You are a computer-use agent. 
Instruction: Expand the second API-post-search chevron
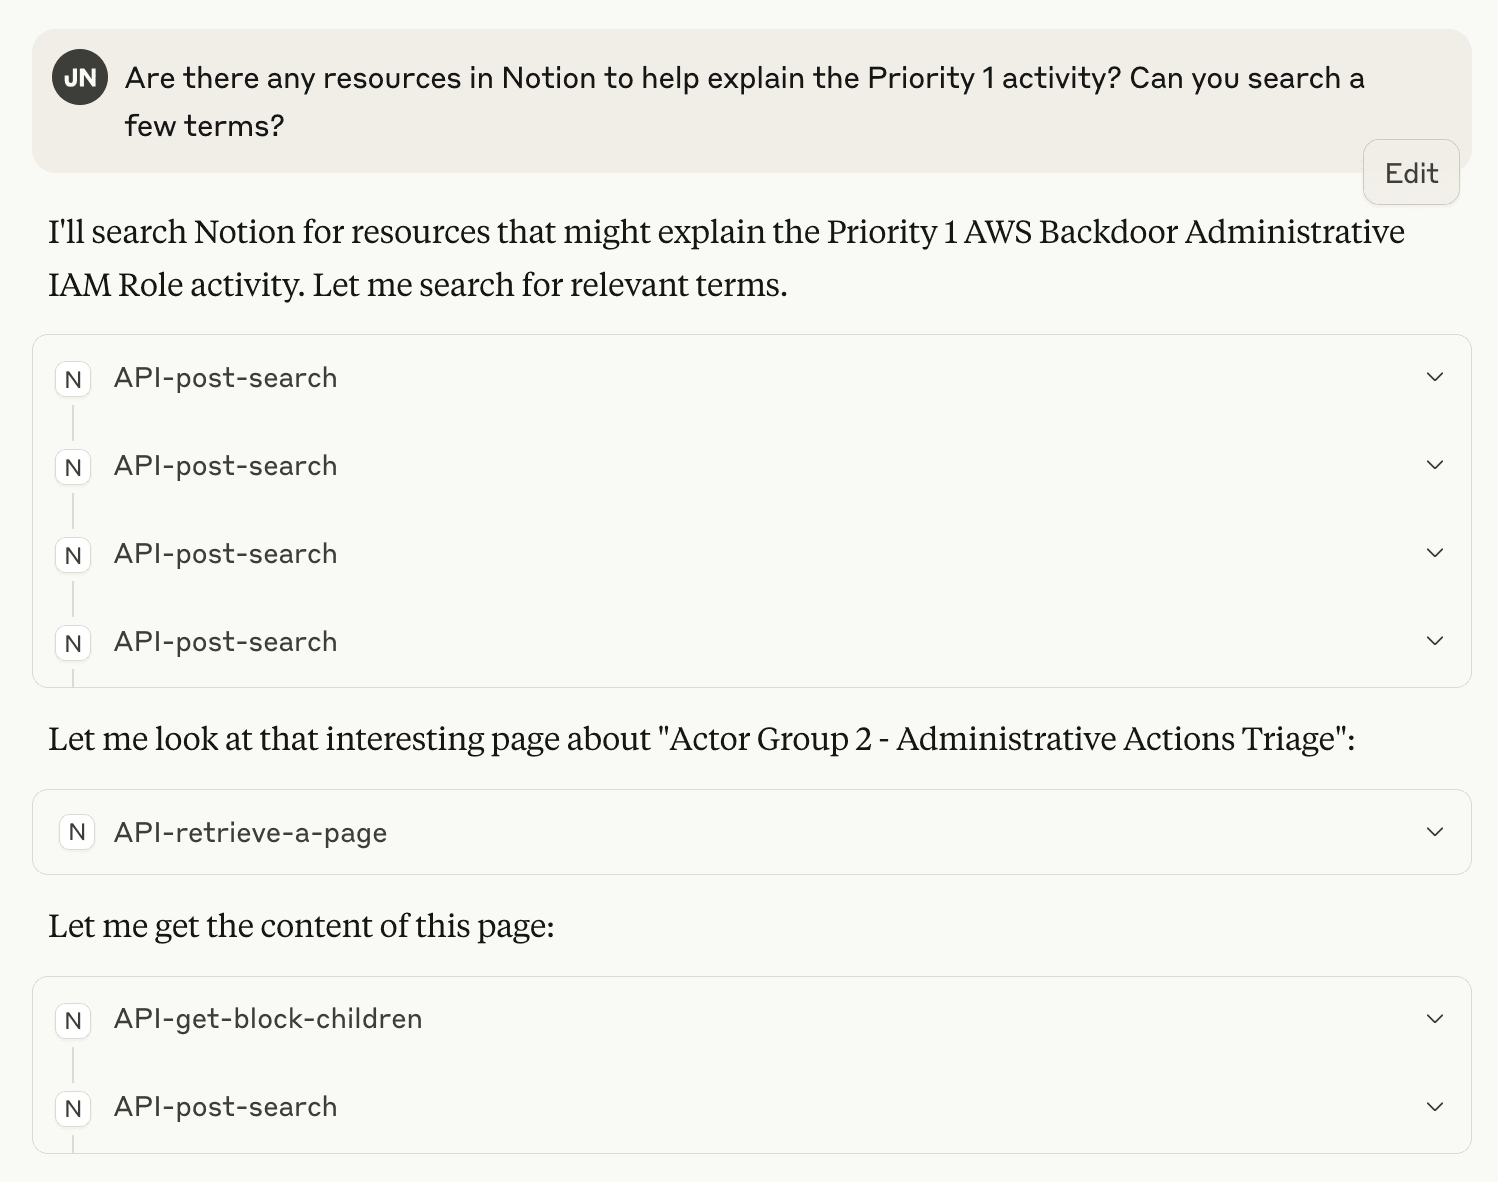tap(1435, 465)
